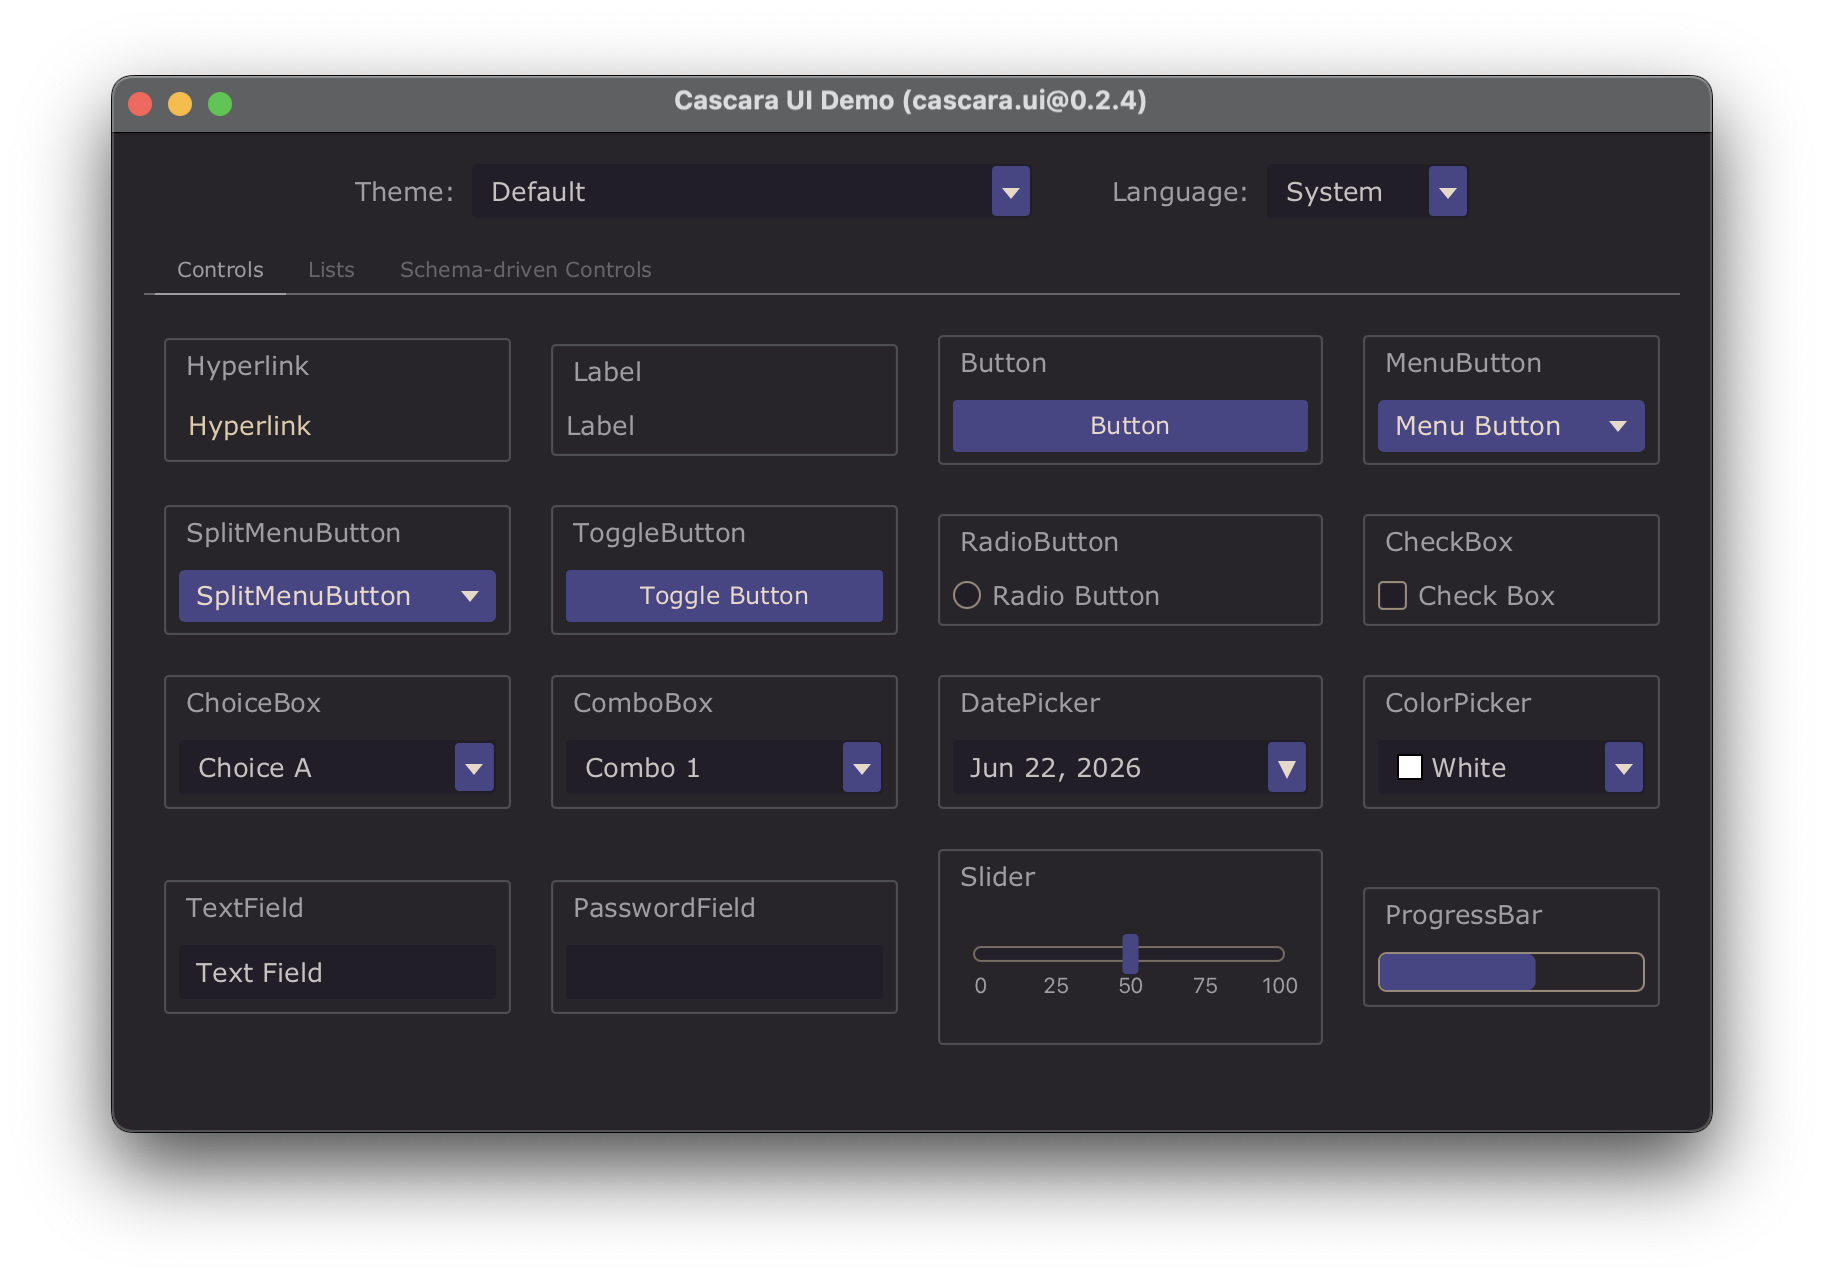Open the Schema-driven Controls tab

coord(525,270)
